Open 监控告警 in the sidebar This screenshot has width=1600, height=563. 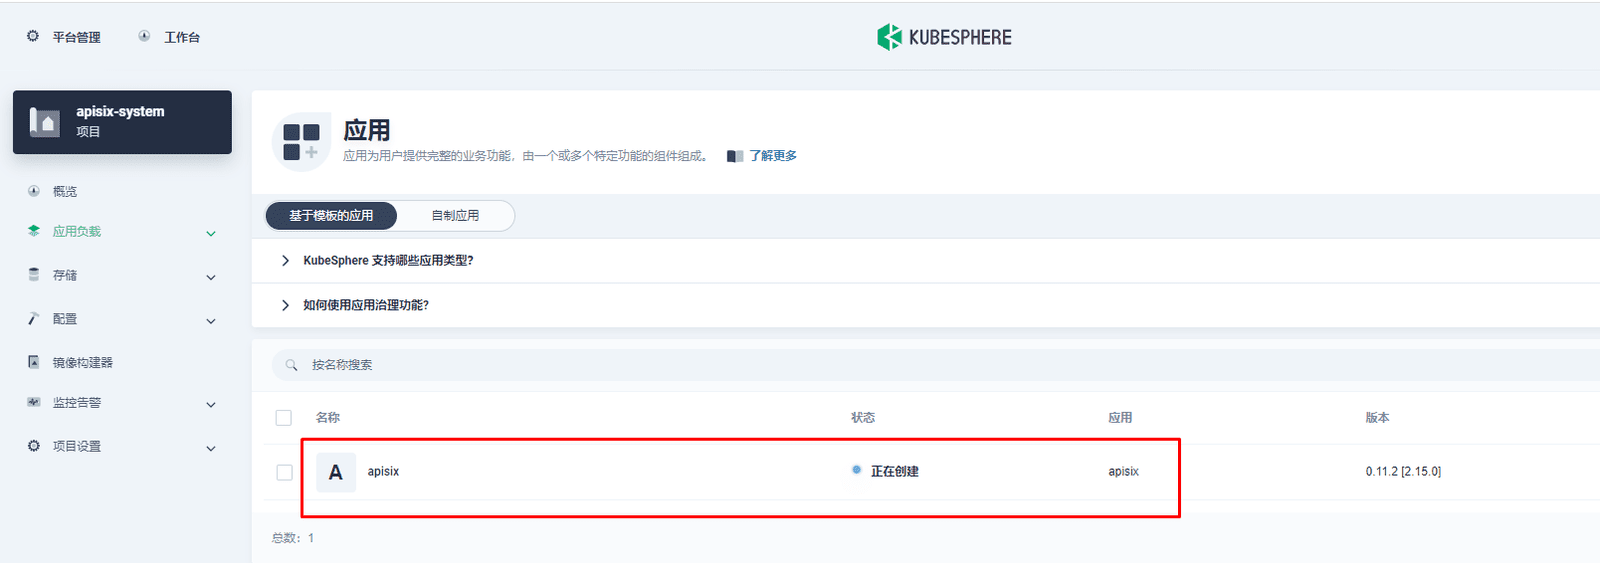[x=77, y=403]
